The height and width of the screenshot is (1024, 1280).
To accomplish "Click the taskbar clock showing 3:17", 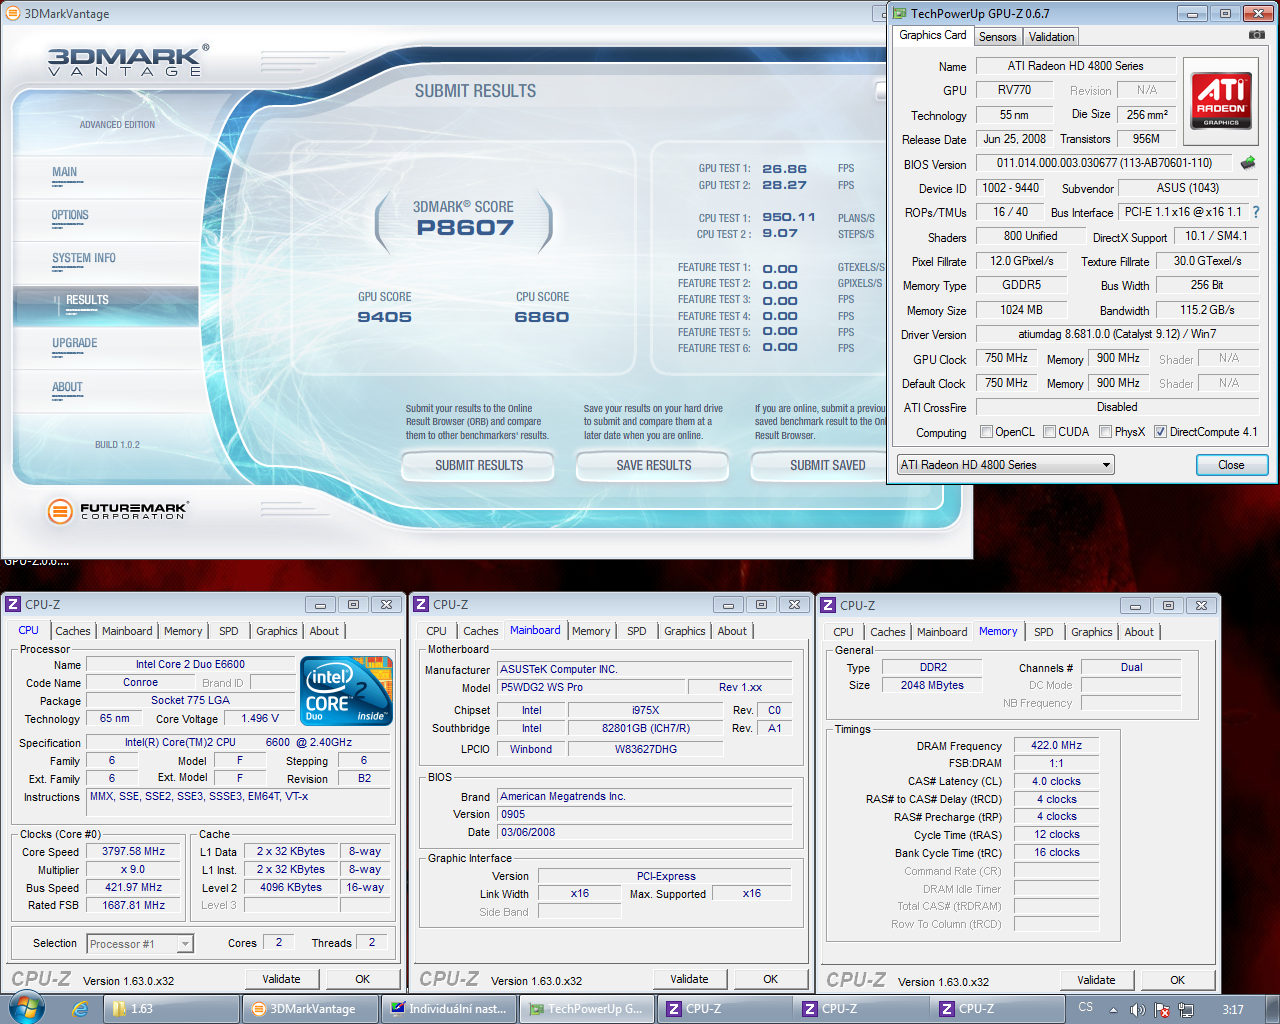I will pyautogui.click(x=1233, y=1010).
